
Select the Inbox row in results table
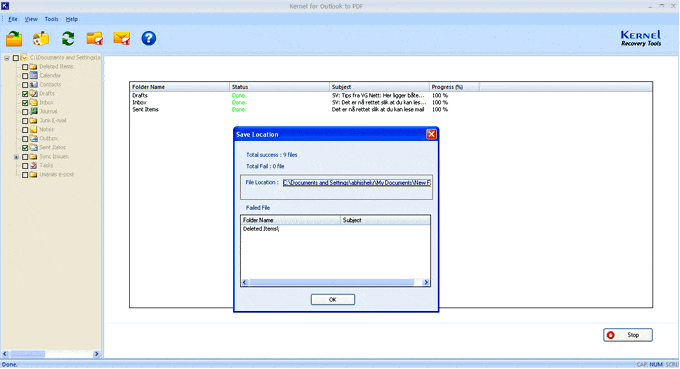391,103
